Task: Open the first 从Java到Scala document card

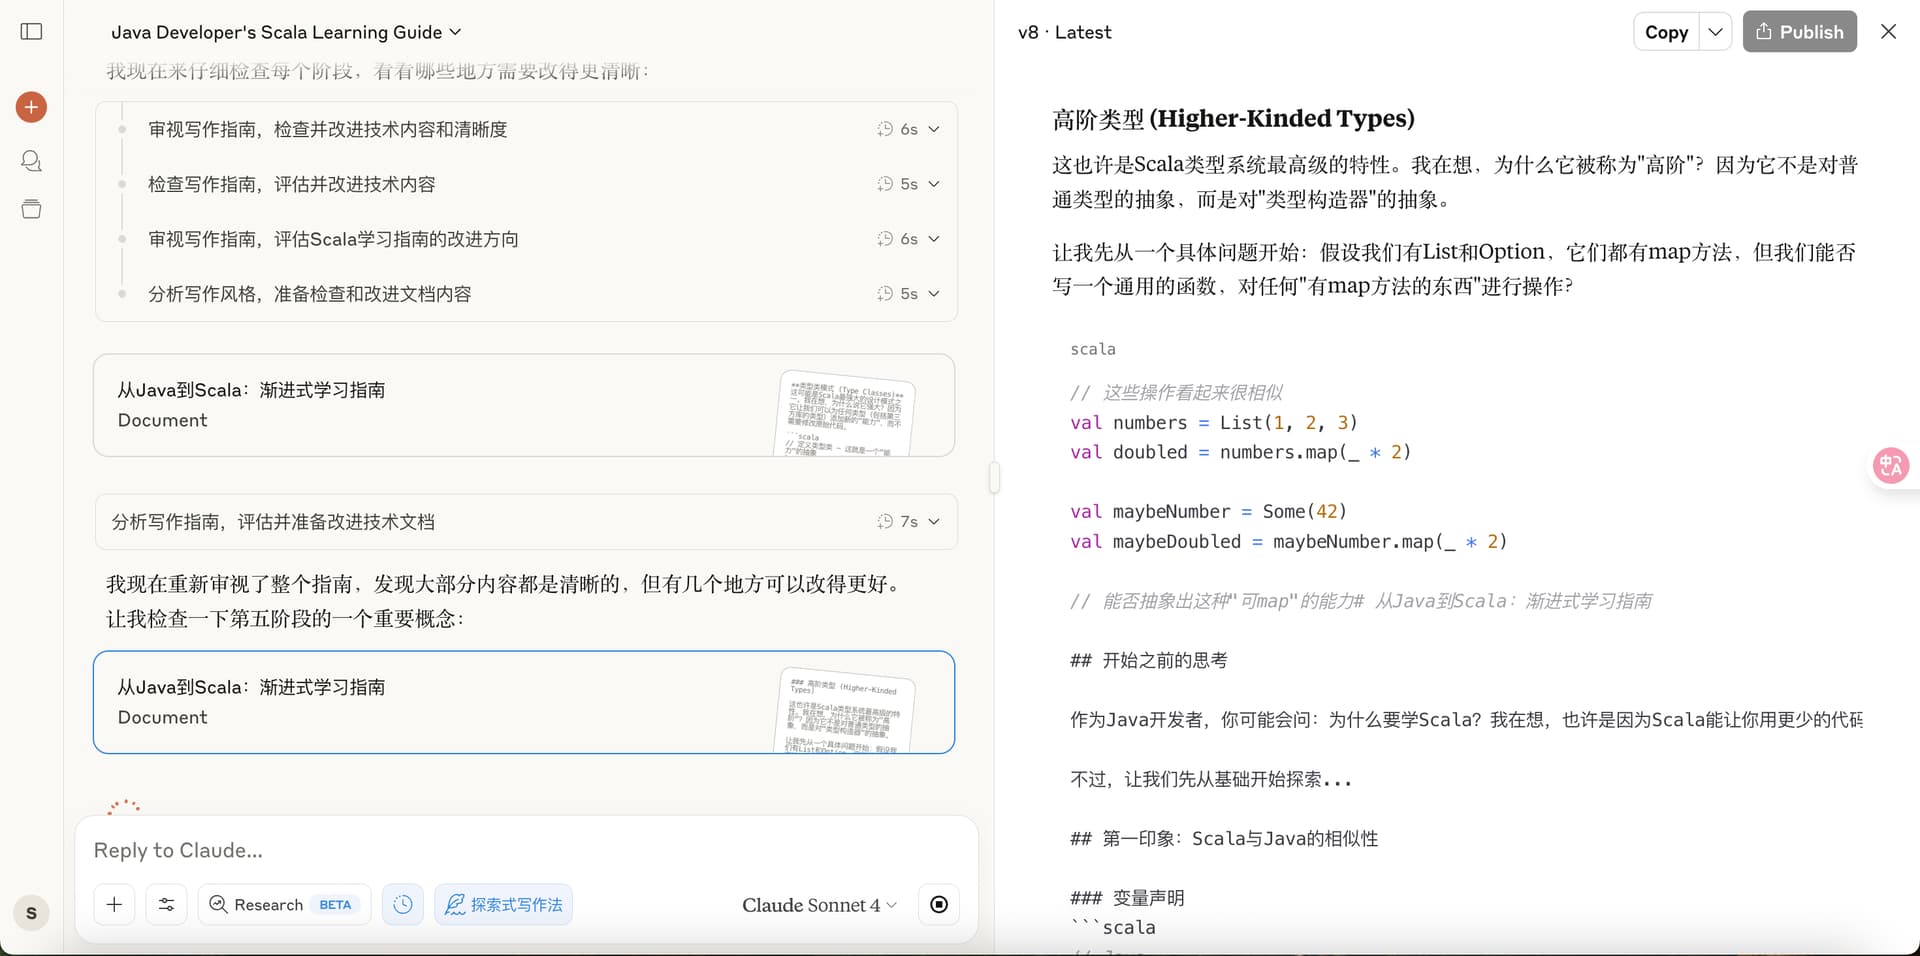Action: (x=524, y=405)
